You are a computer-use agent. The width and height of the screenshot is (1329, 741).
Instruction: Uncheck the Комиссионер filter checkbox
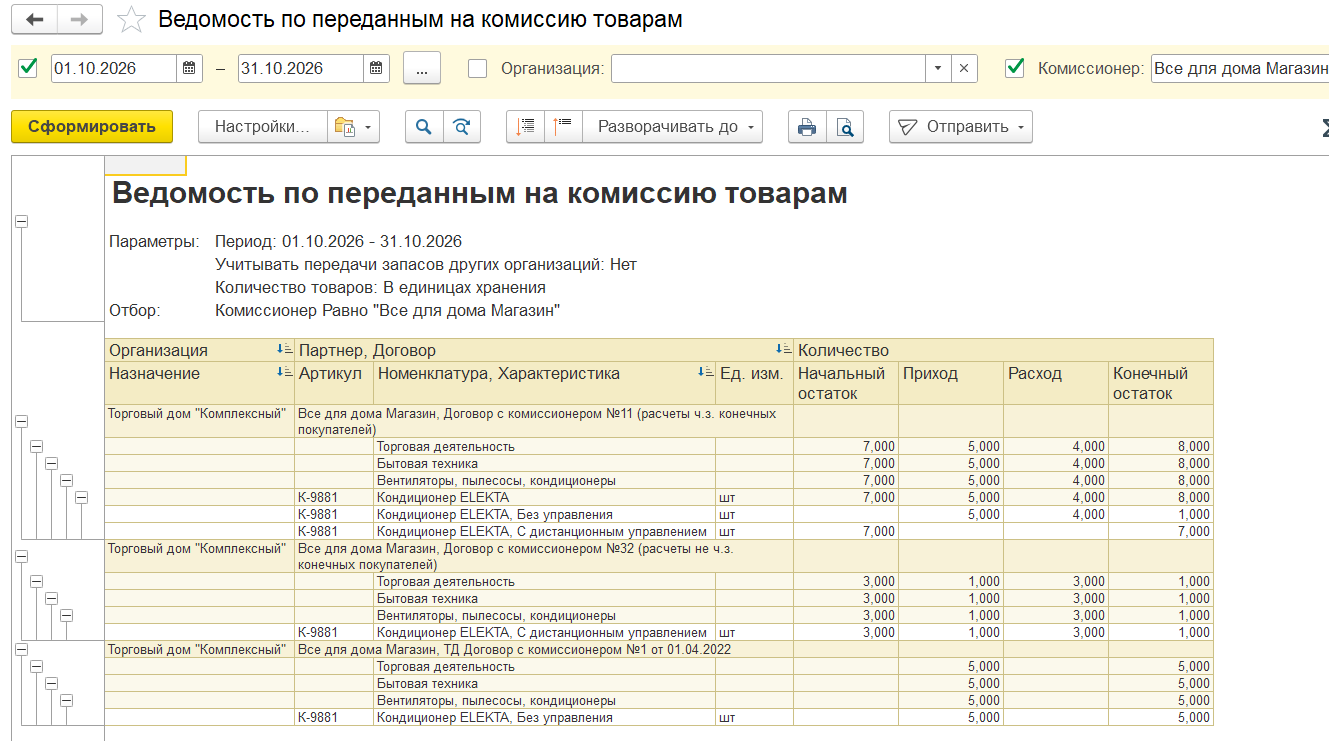pos(1015,68)
